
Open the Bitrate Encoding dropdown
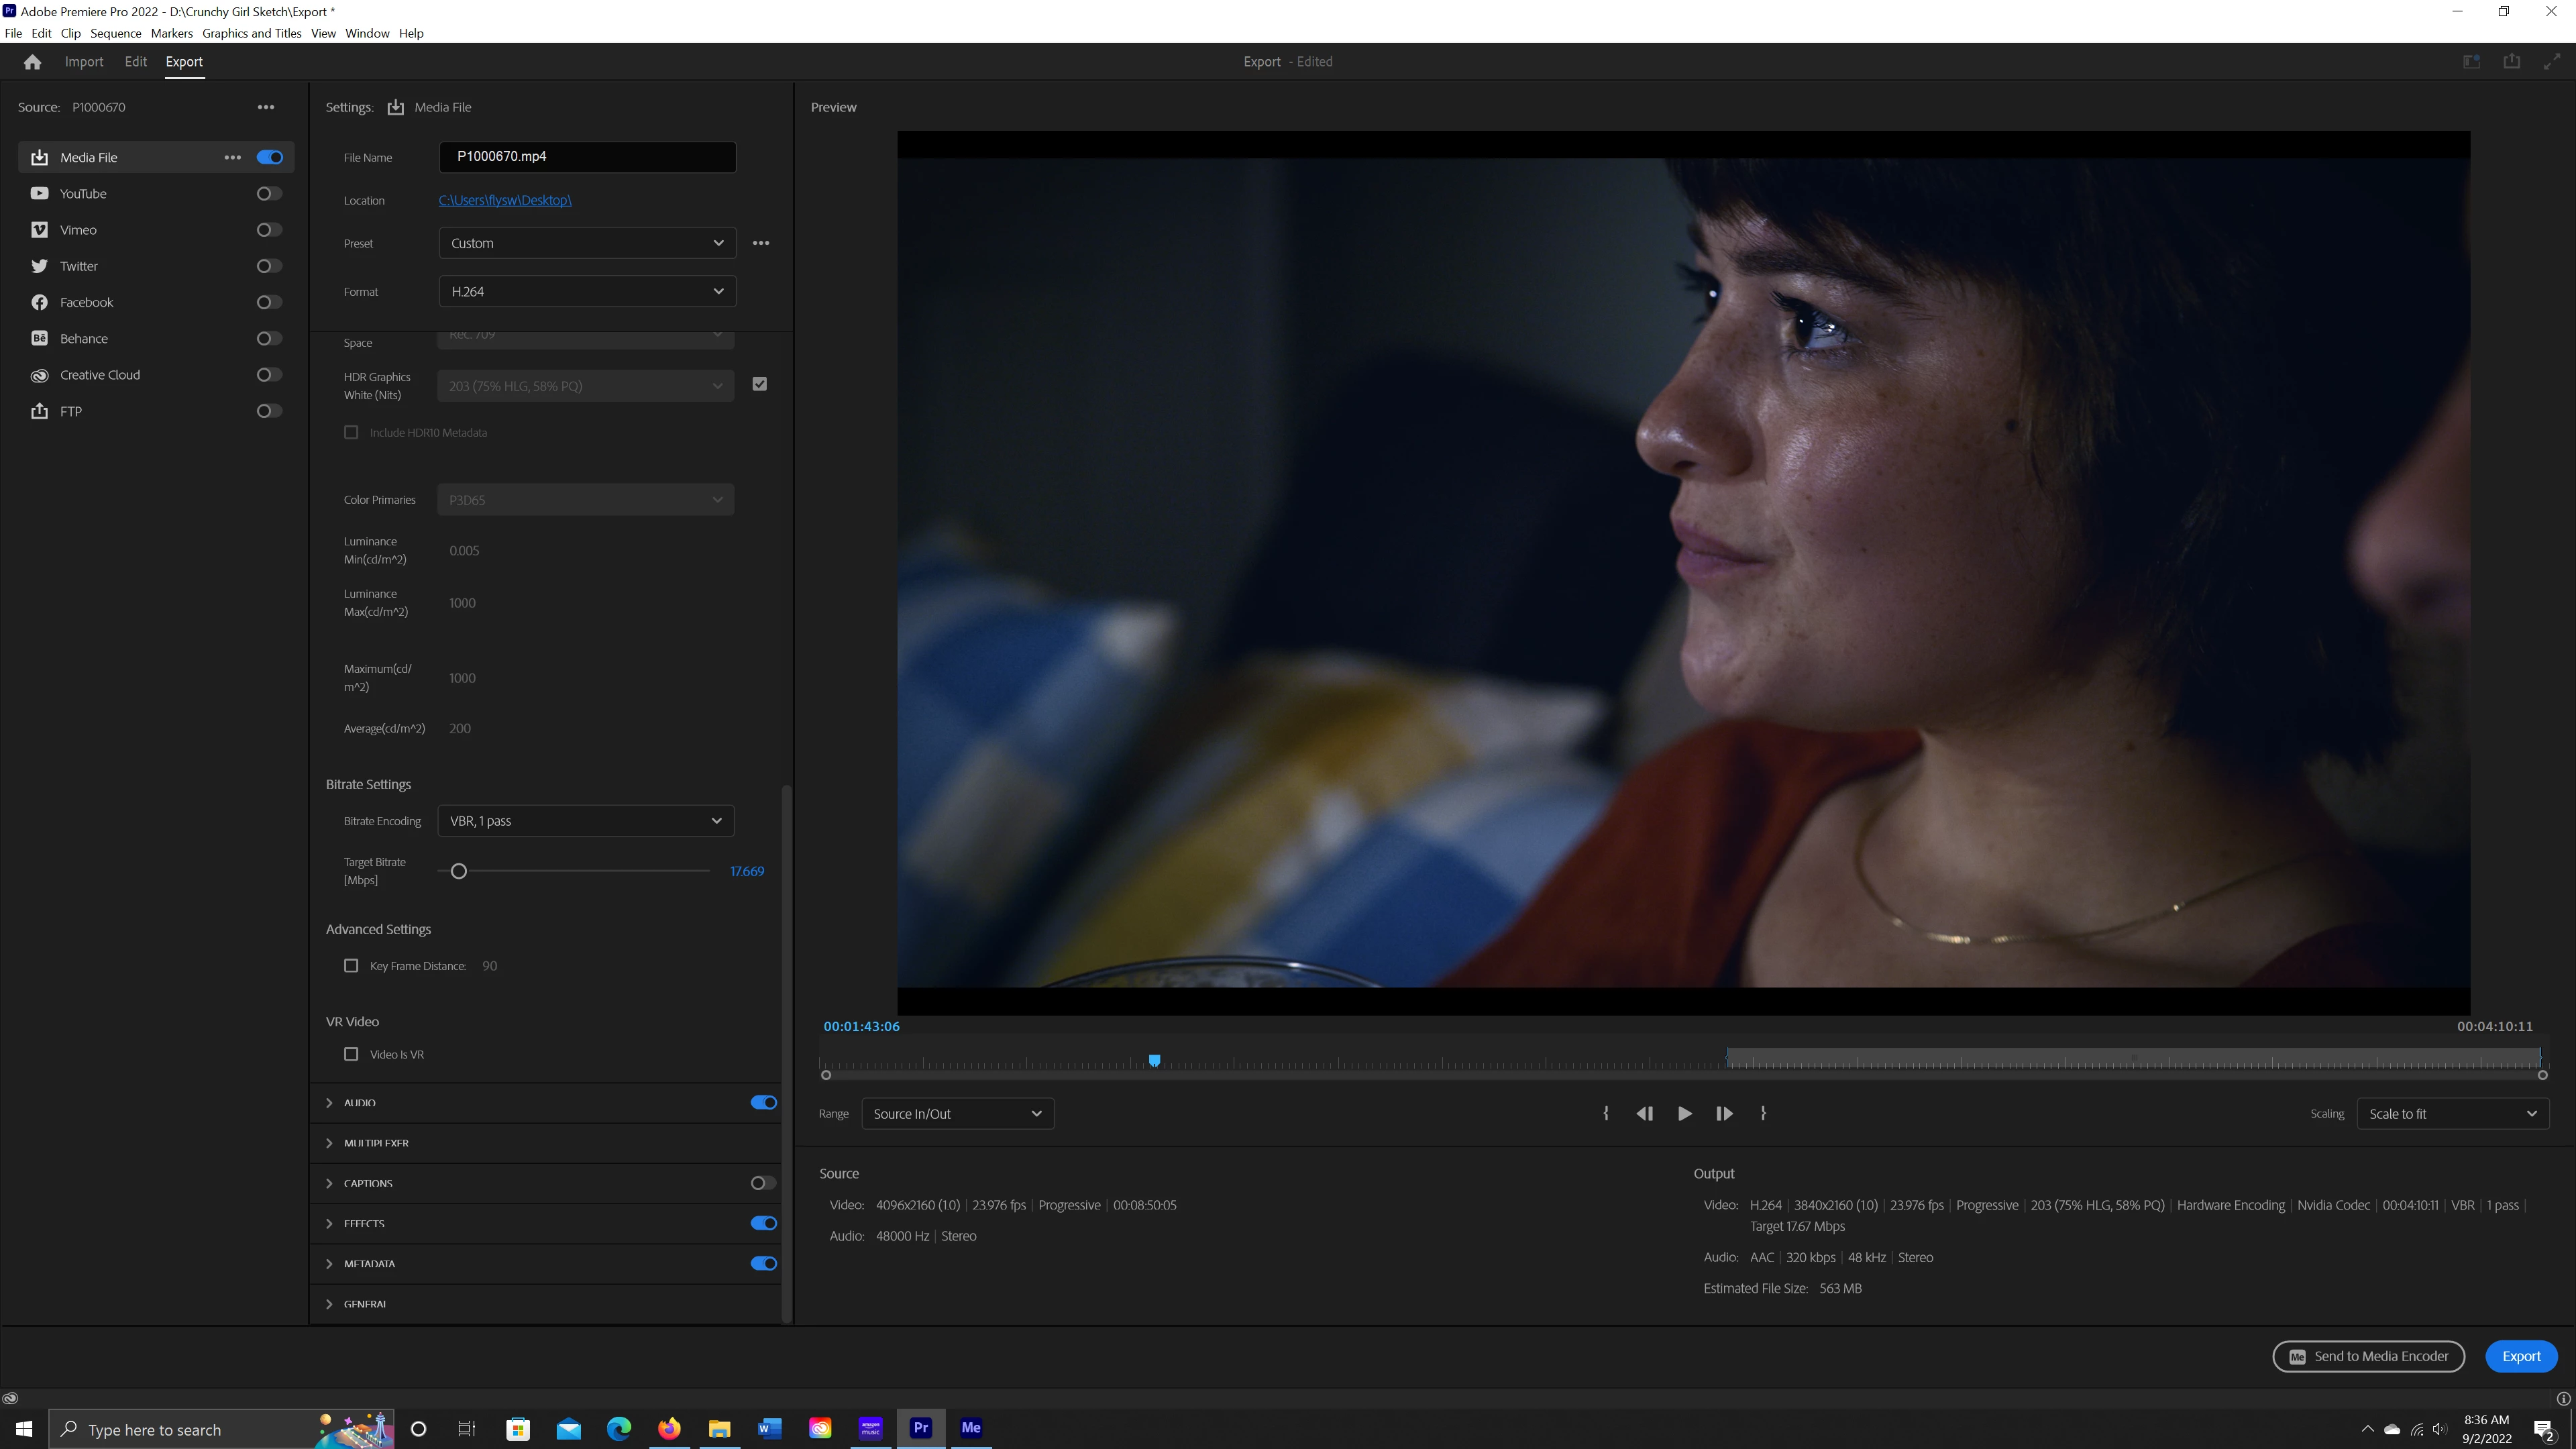point(585,821)
